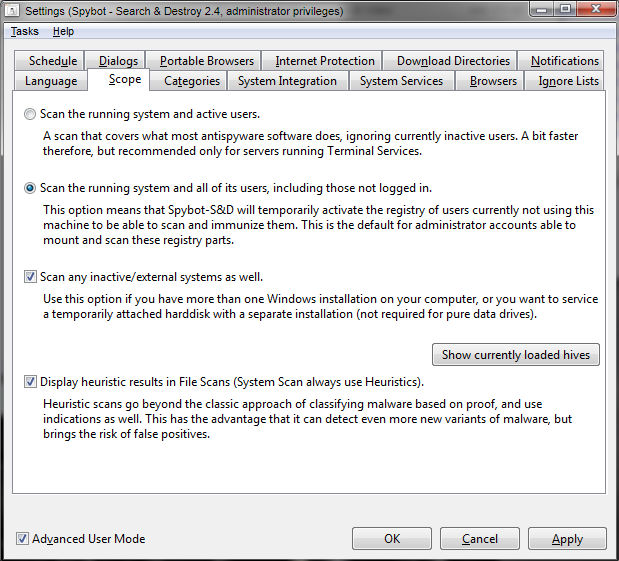
Task: Open the System Services tab
Action: click(x=401, y=81)
